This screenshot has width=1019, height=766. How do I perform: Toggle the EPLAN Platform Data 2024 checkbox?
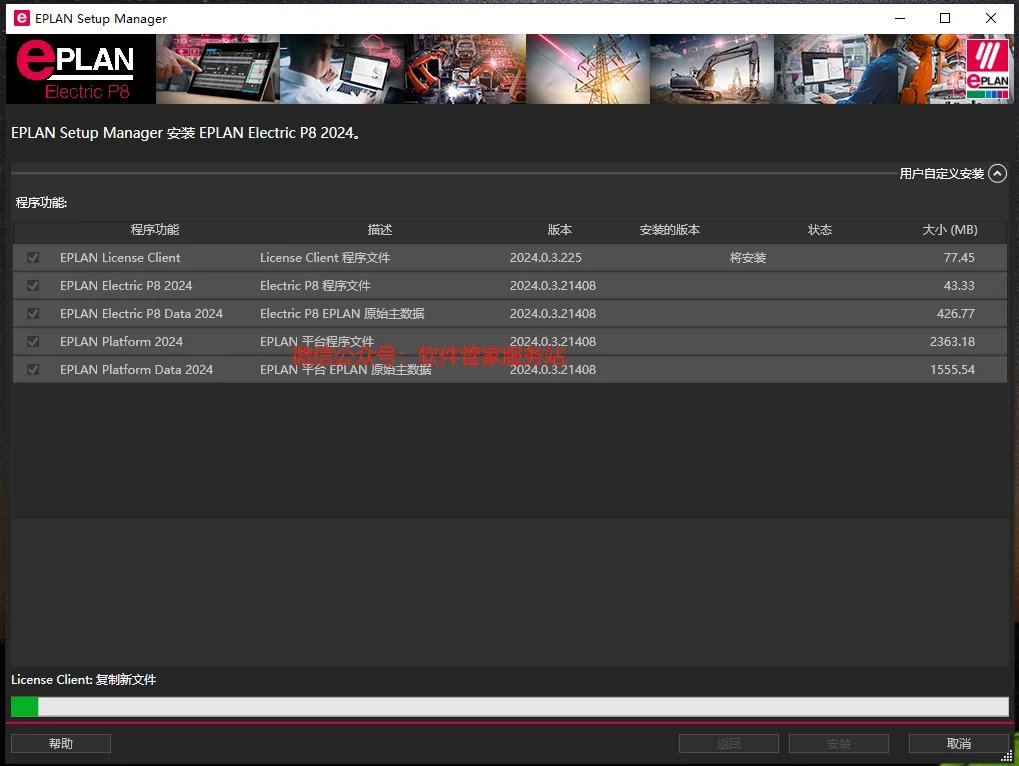point(32,370)
